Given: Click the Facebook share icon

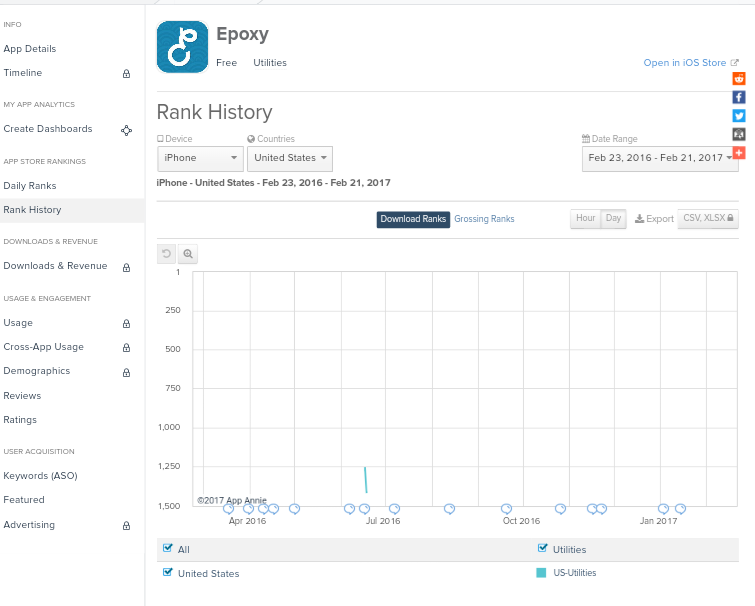Looking at the screenshot, I should [739, 97].
